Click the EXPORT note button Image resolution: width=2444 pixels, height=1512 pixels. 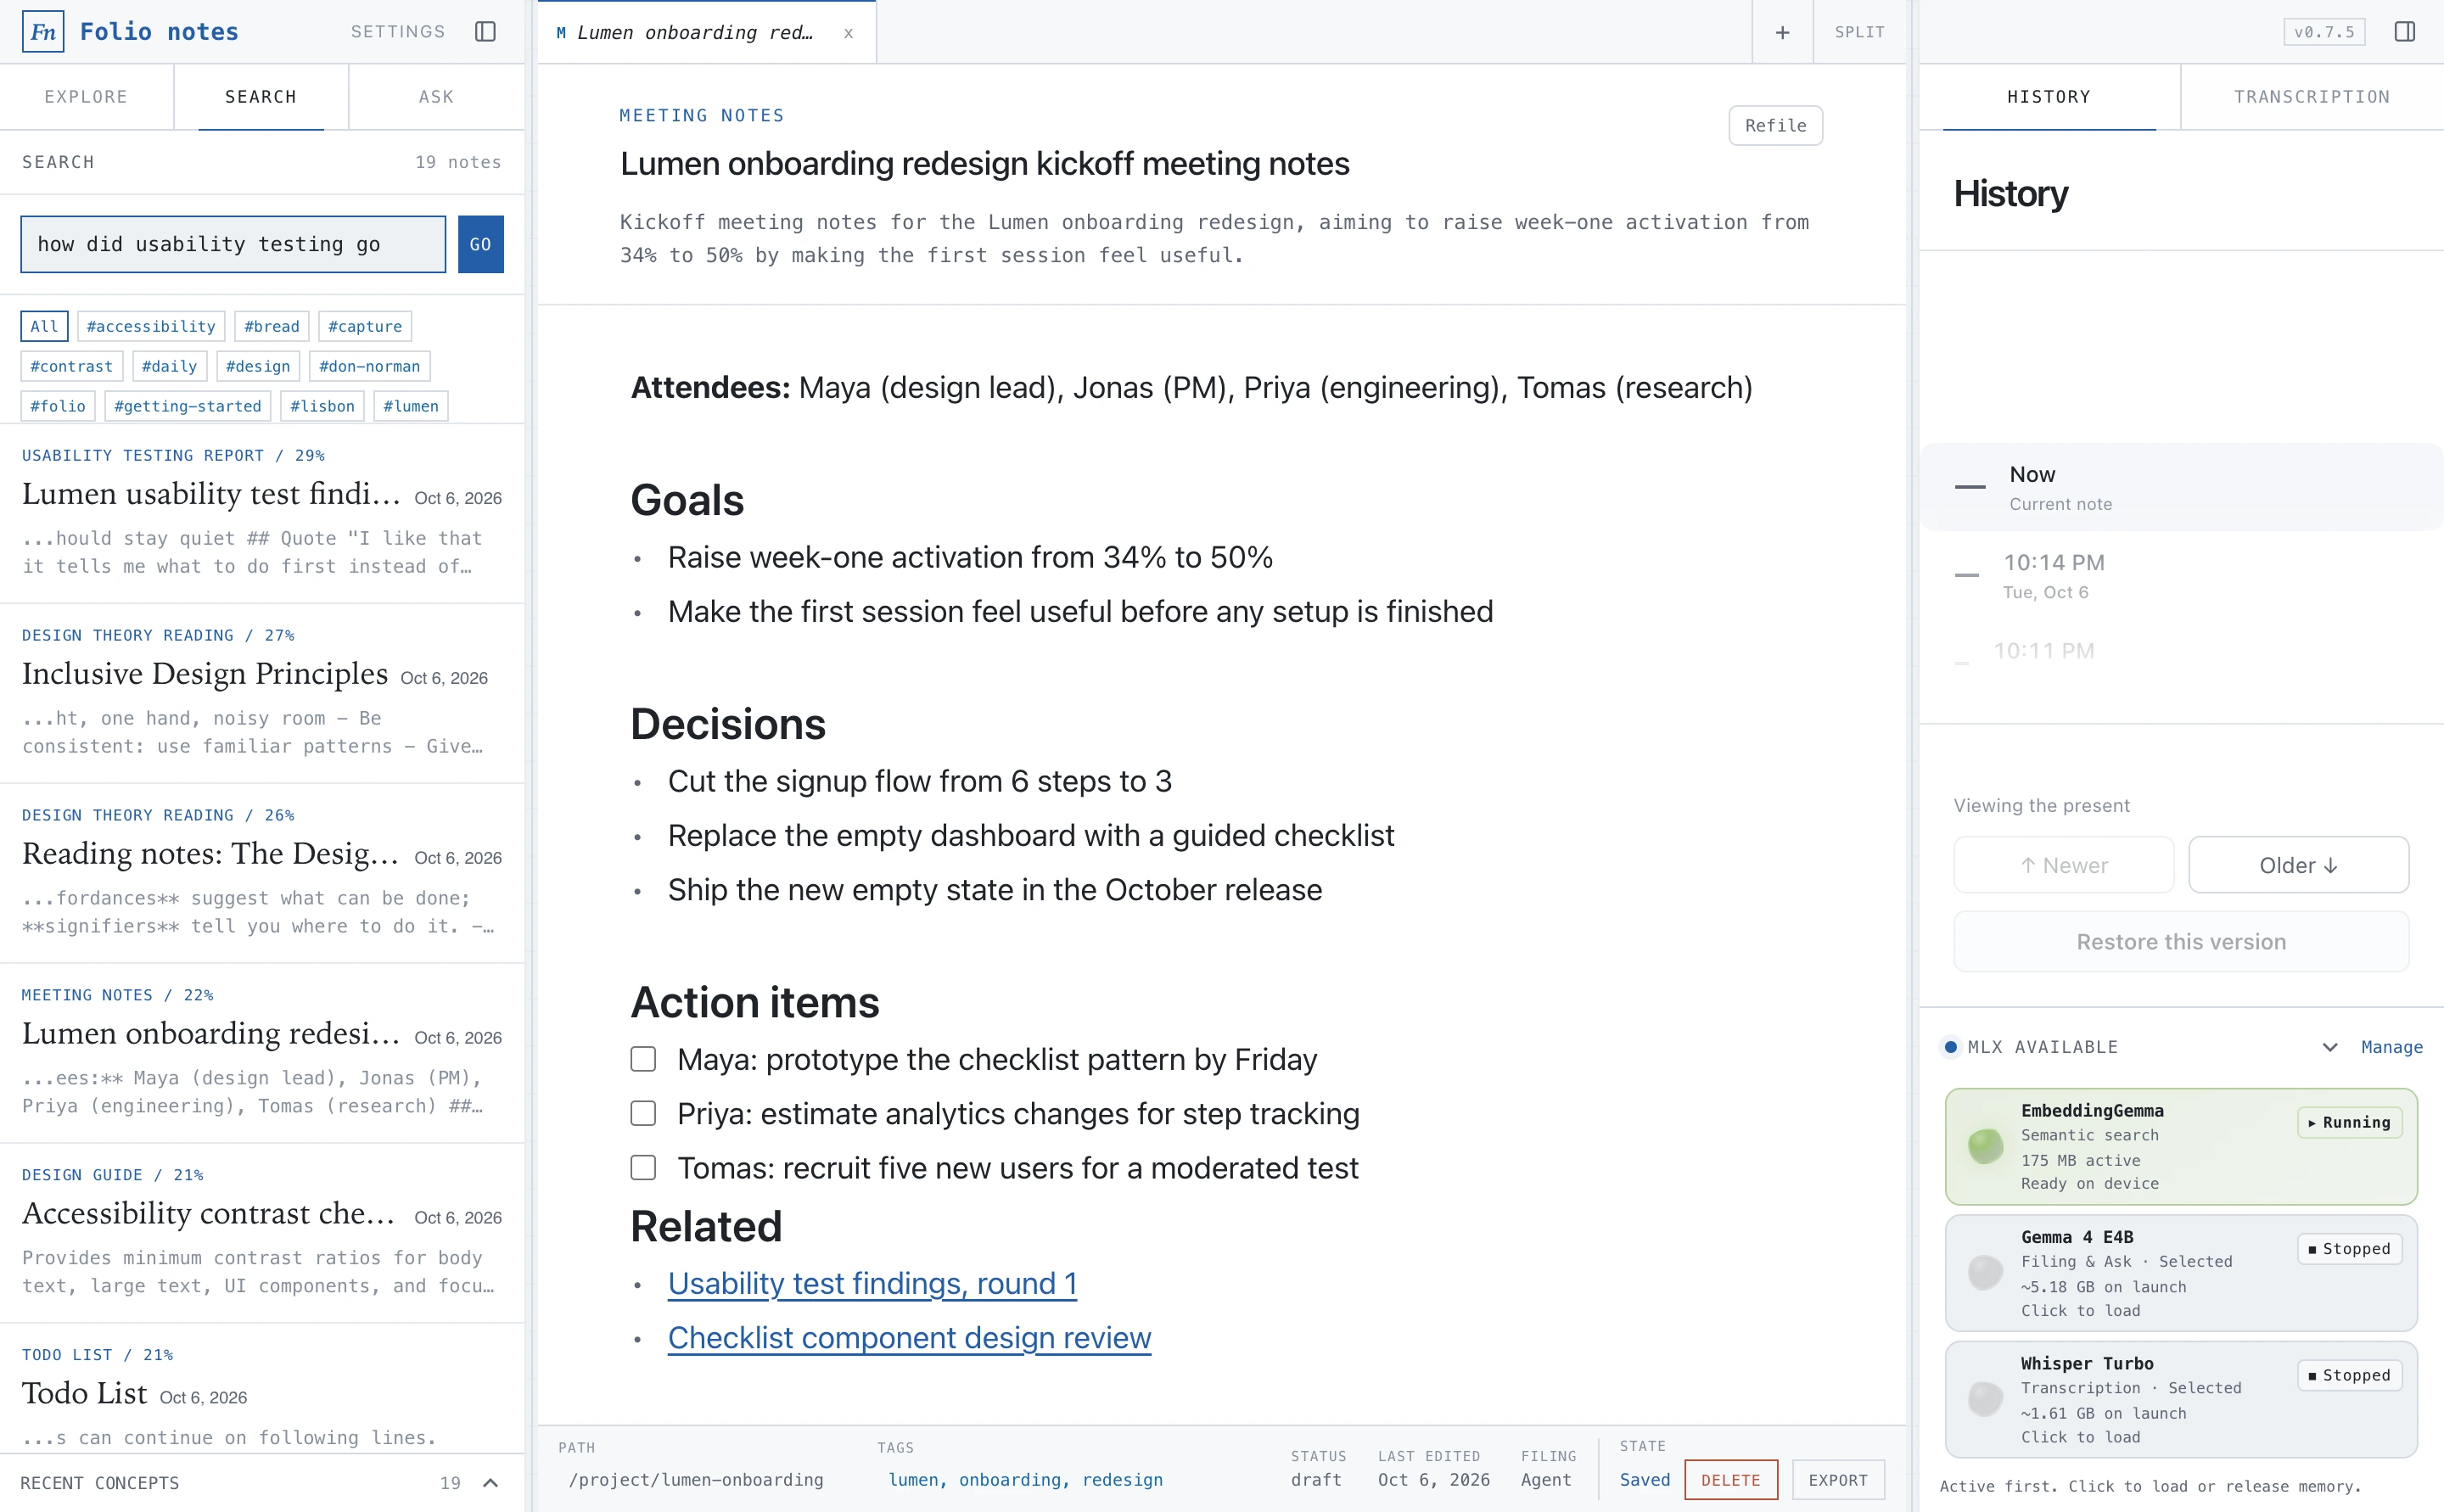1838,1480
